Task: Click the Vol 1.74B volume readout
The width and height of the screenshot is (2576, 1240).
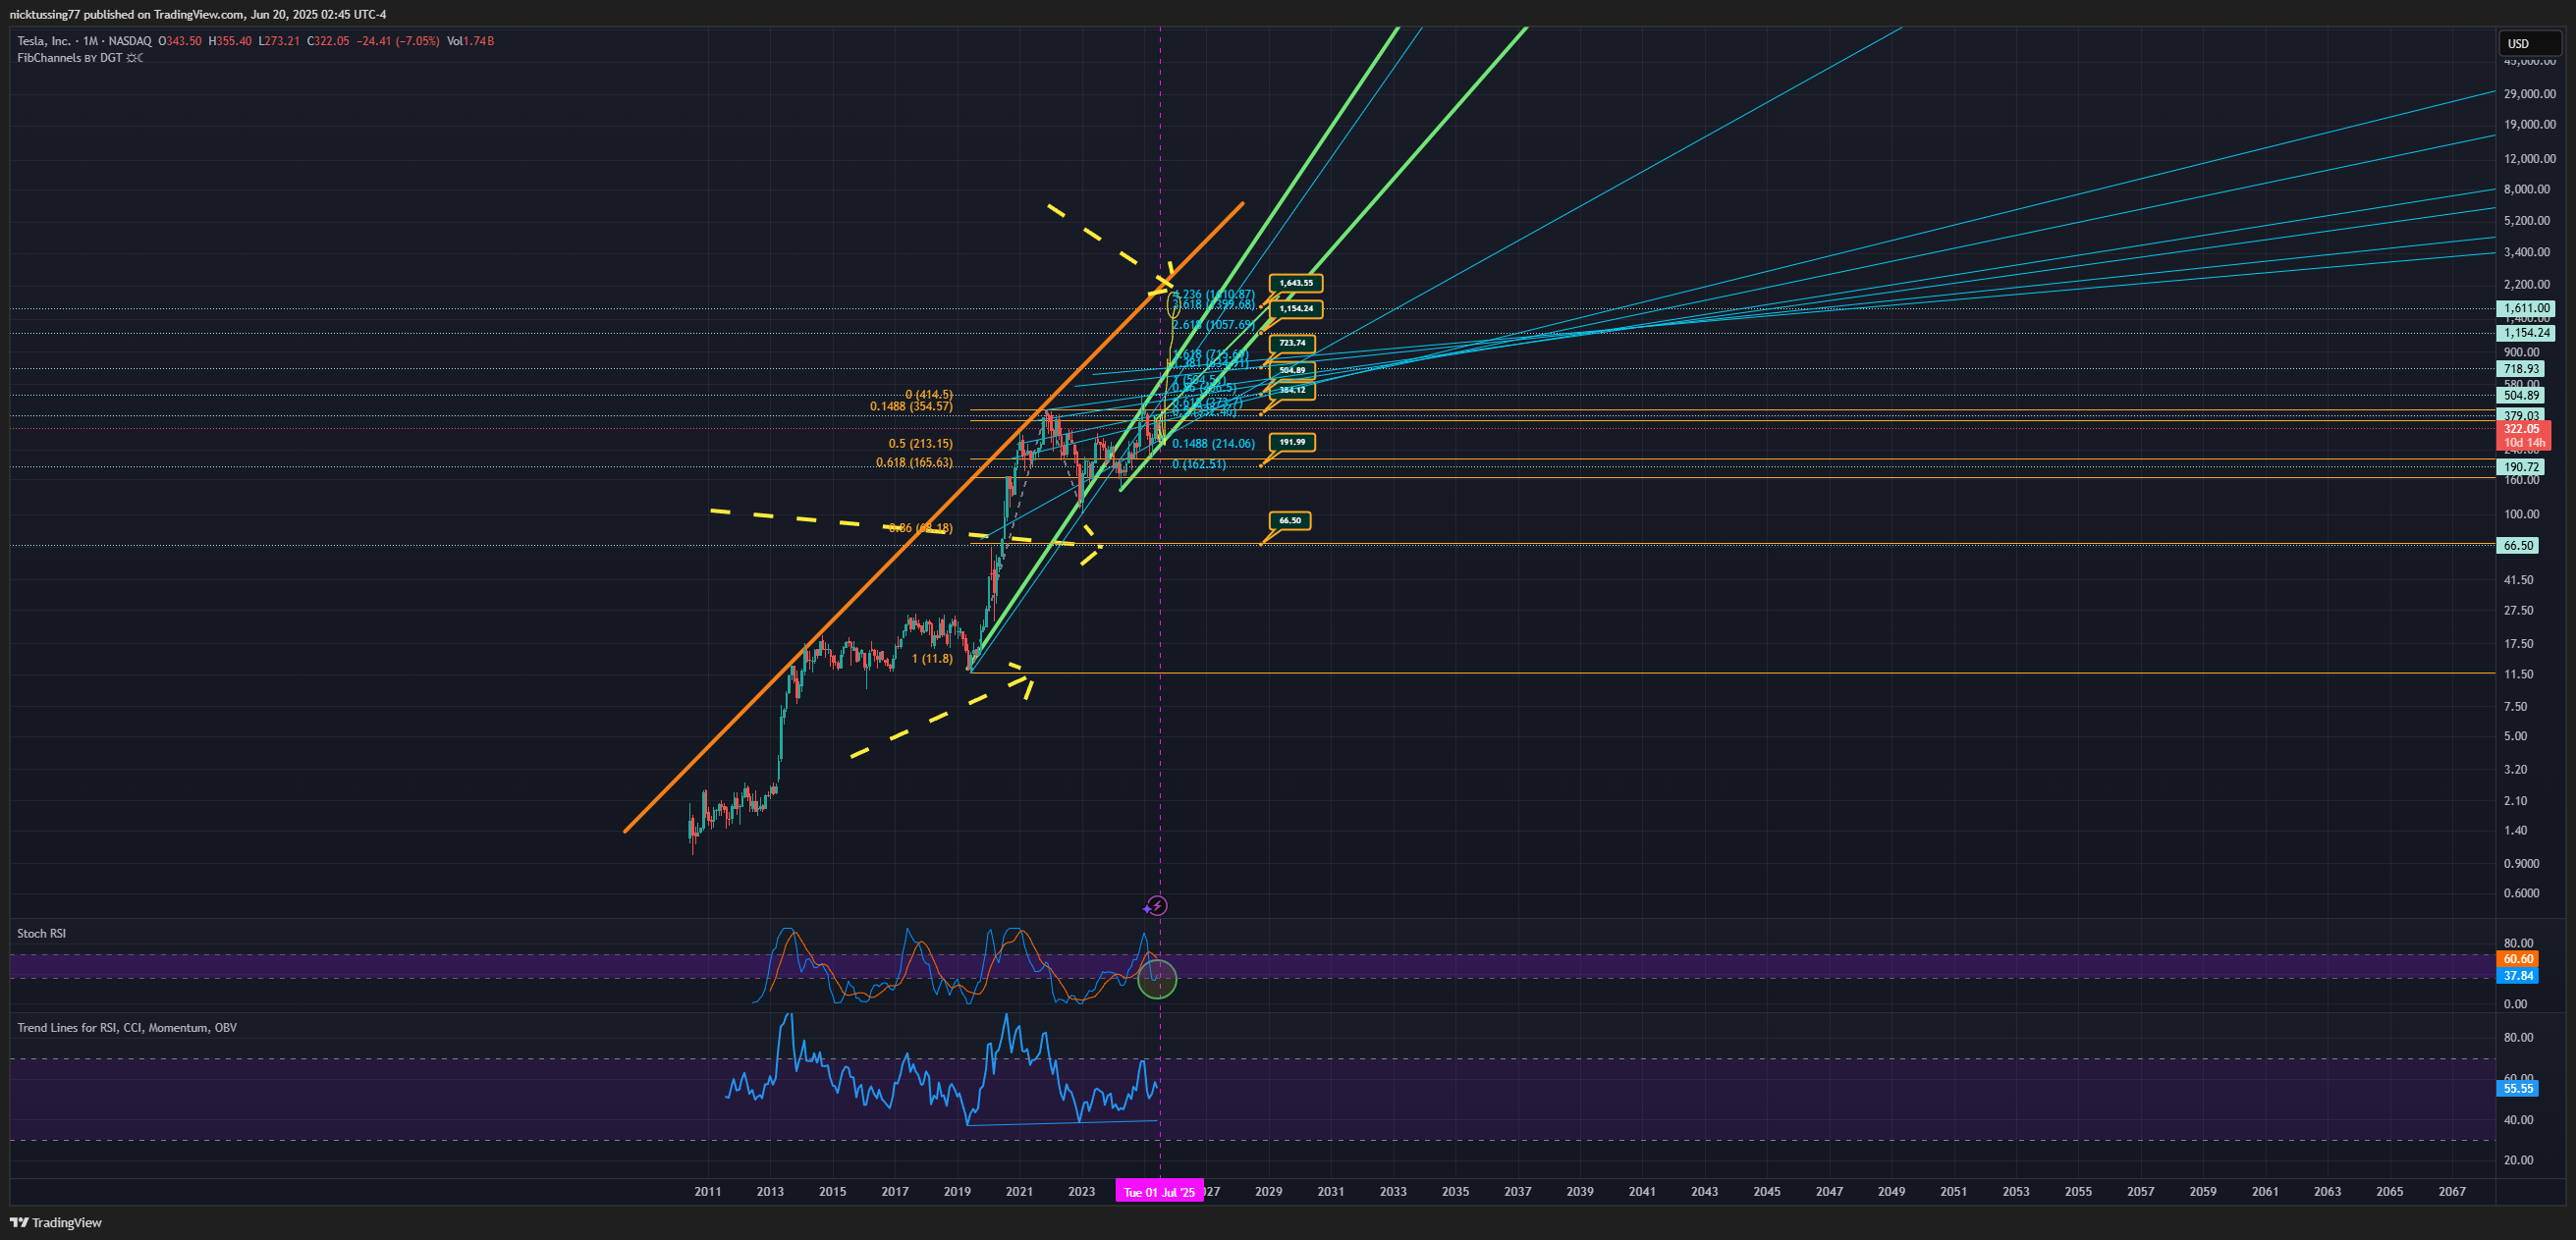Action: pos(470,41)
